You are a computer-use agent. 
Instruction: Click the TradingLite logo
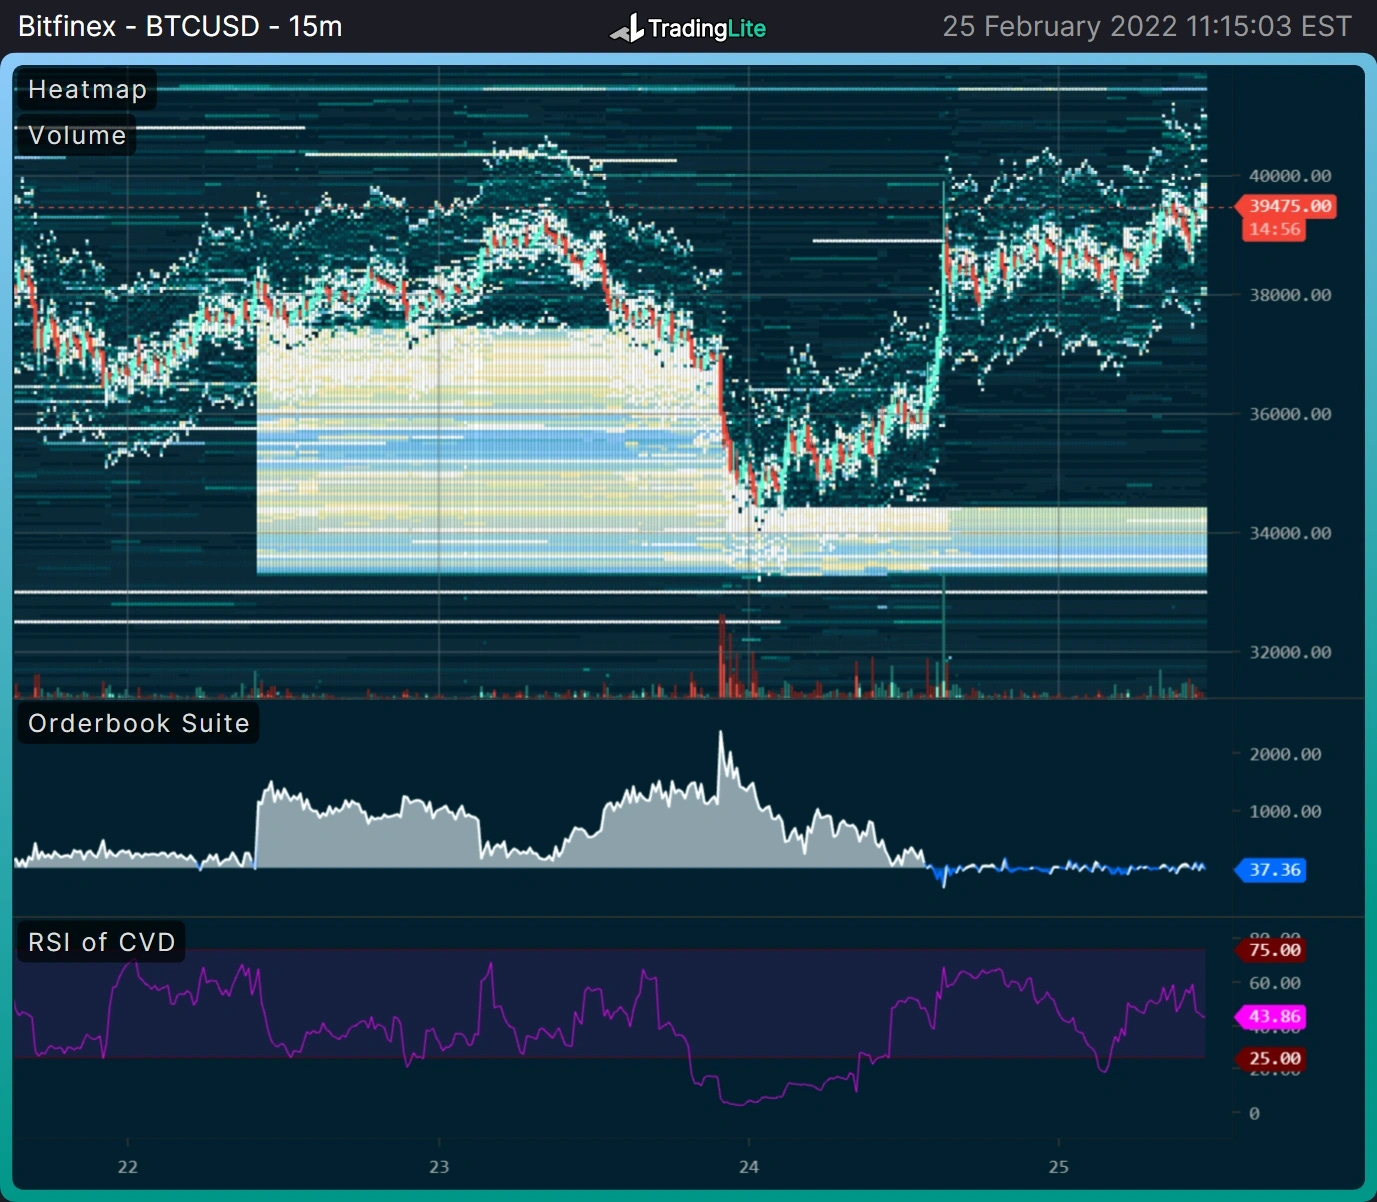688,28
